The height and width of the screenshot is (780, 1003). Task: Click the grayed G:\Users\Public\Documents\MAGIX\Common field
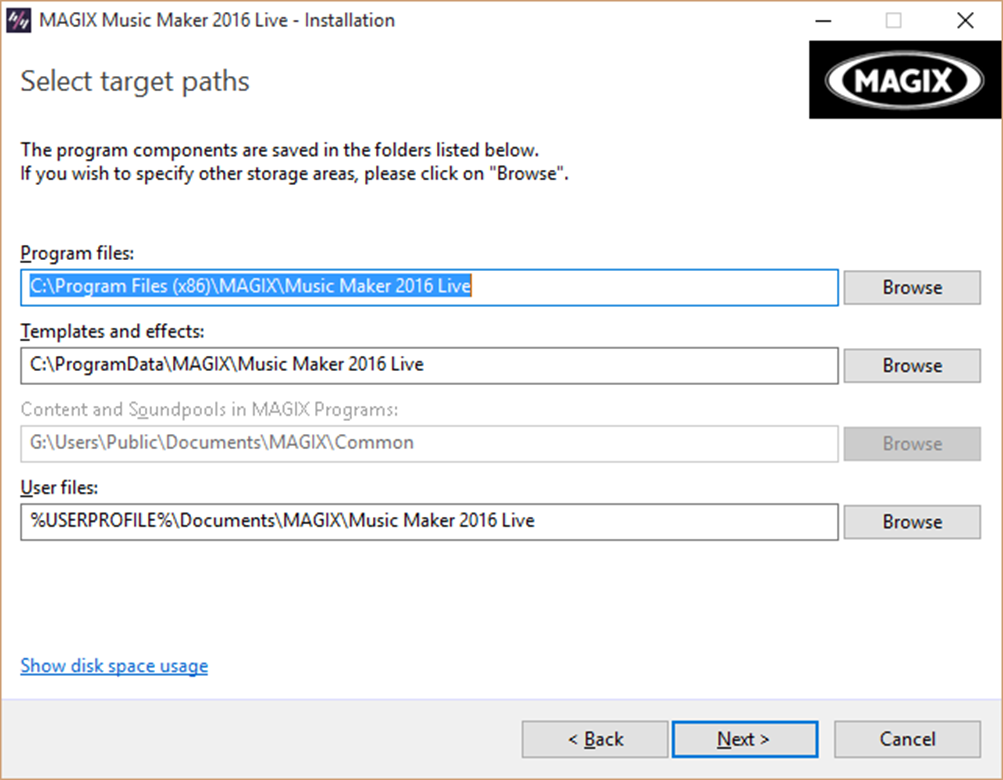point(429,443)
